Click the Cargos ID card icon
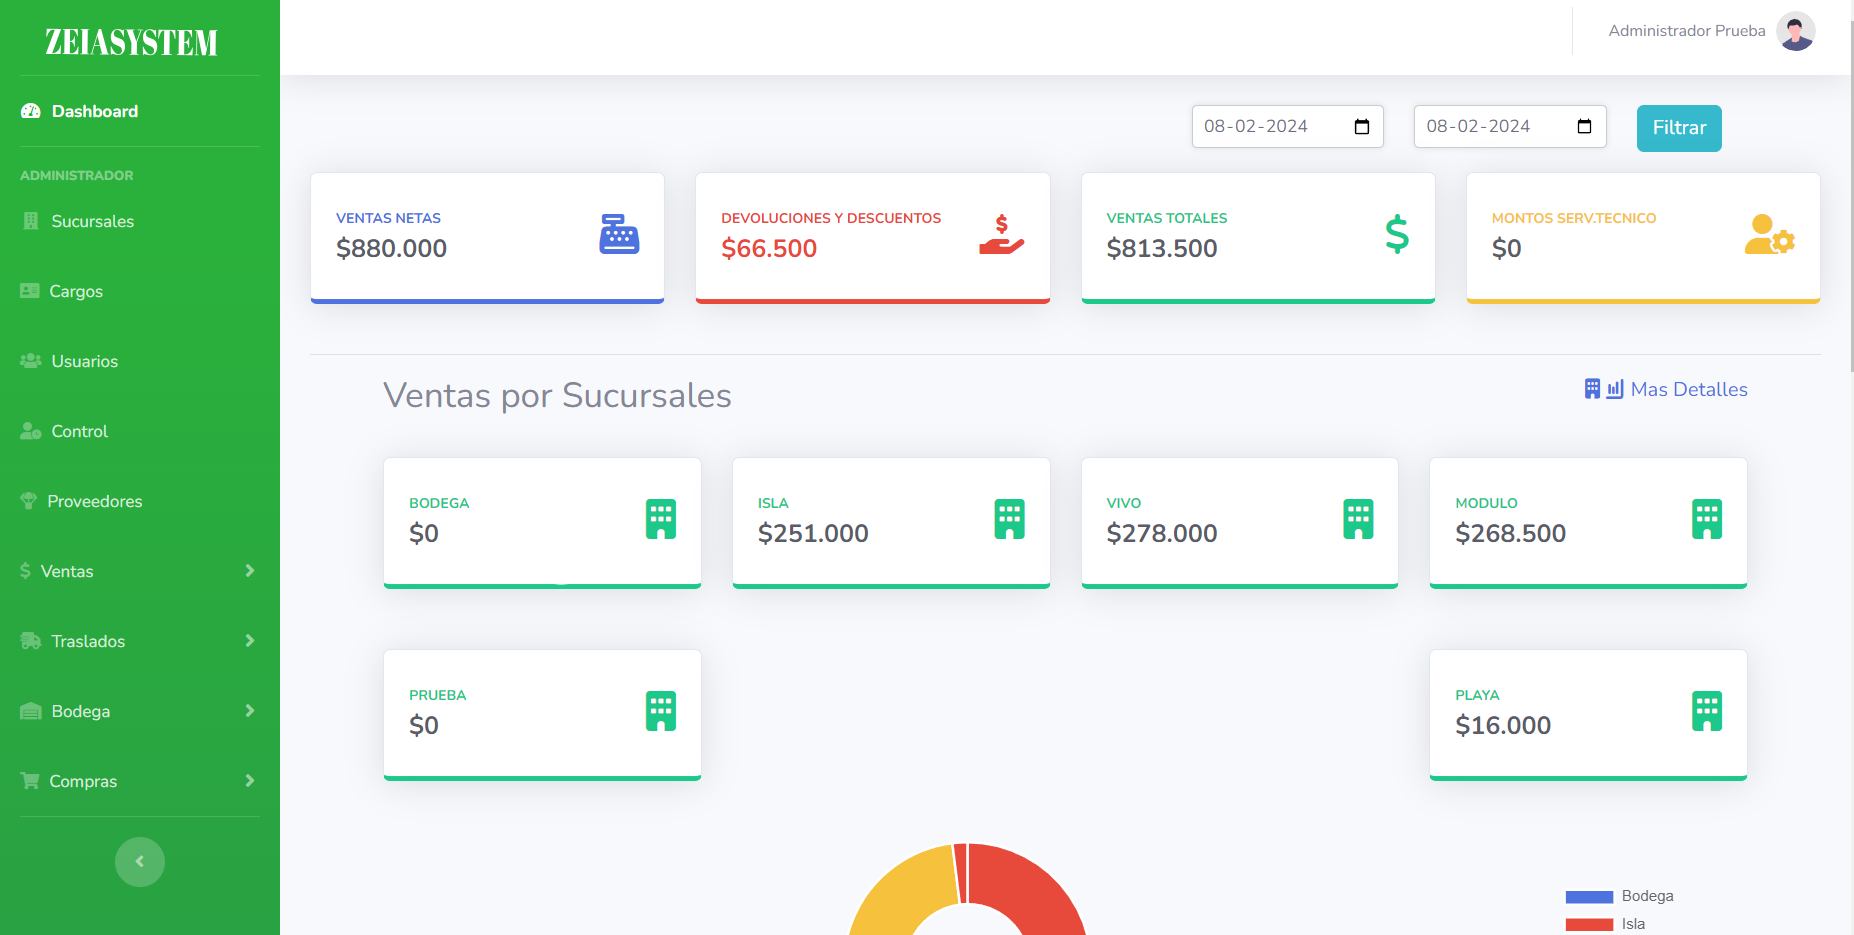Image resolution: width=1854 pixels, height=935 pixels. (28, 291)
